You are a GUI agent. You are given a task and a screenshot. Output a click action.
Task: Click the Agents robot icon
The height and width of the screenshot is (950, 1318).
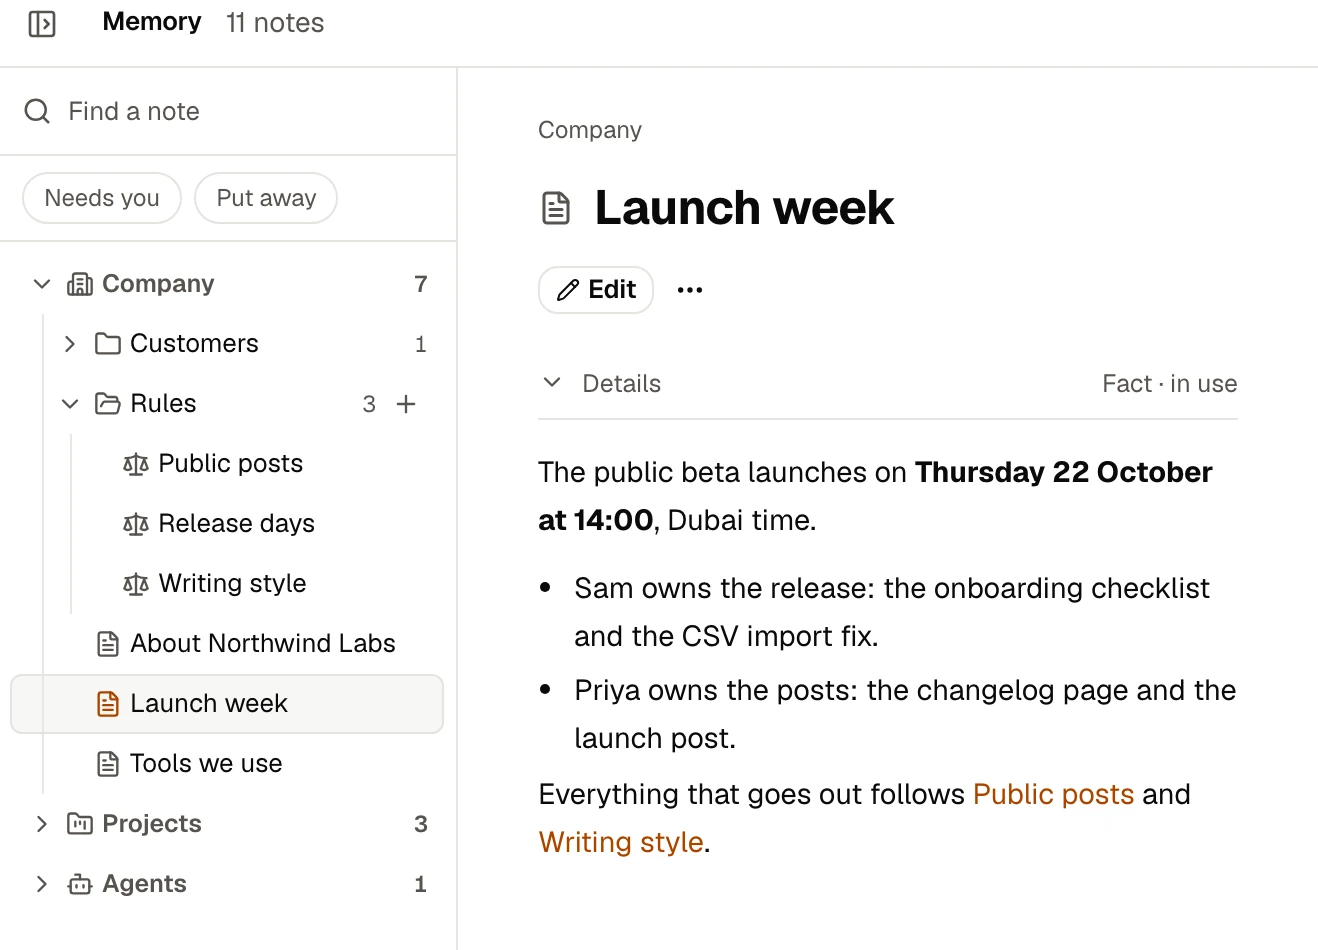pyautogui.click(x=80, y=884)
